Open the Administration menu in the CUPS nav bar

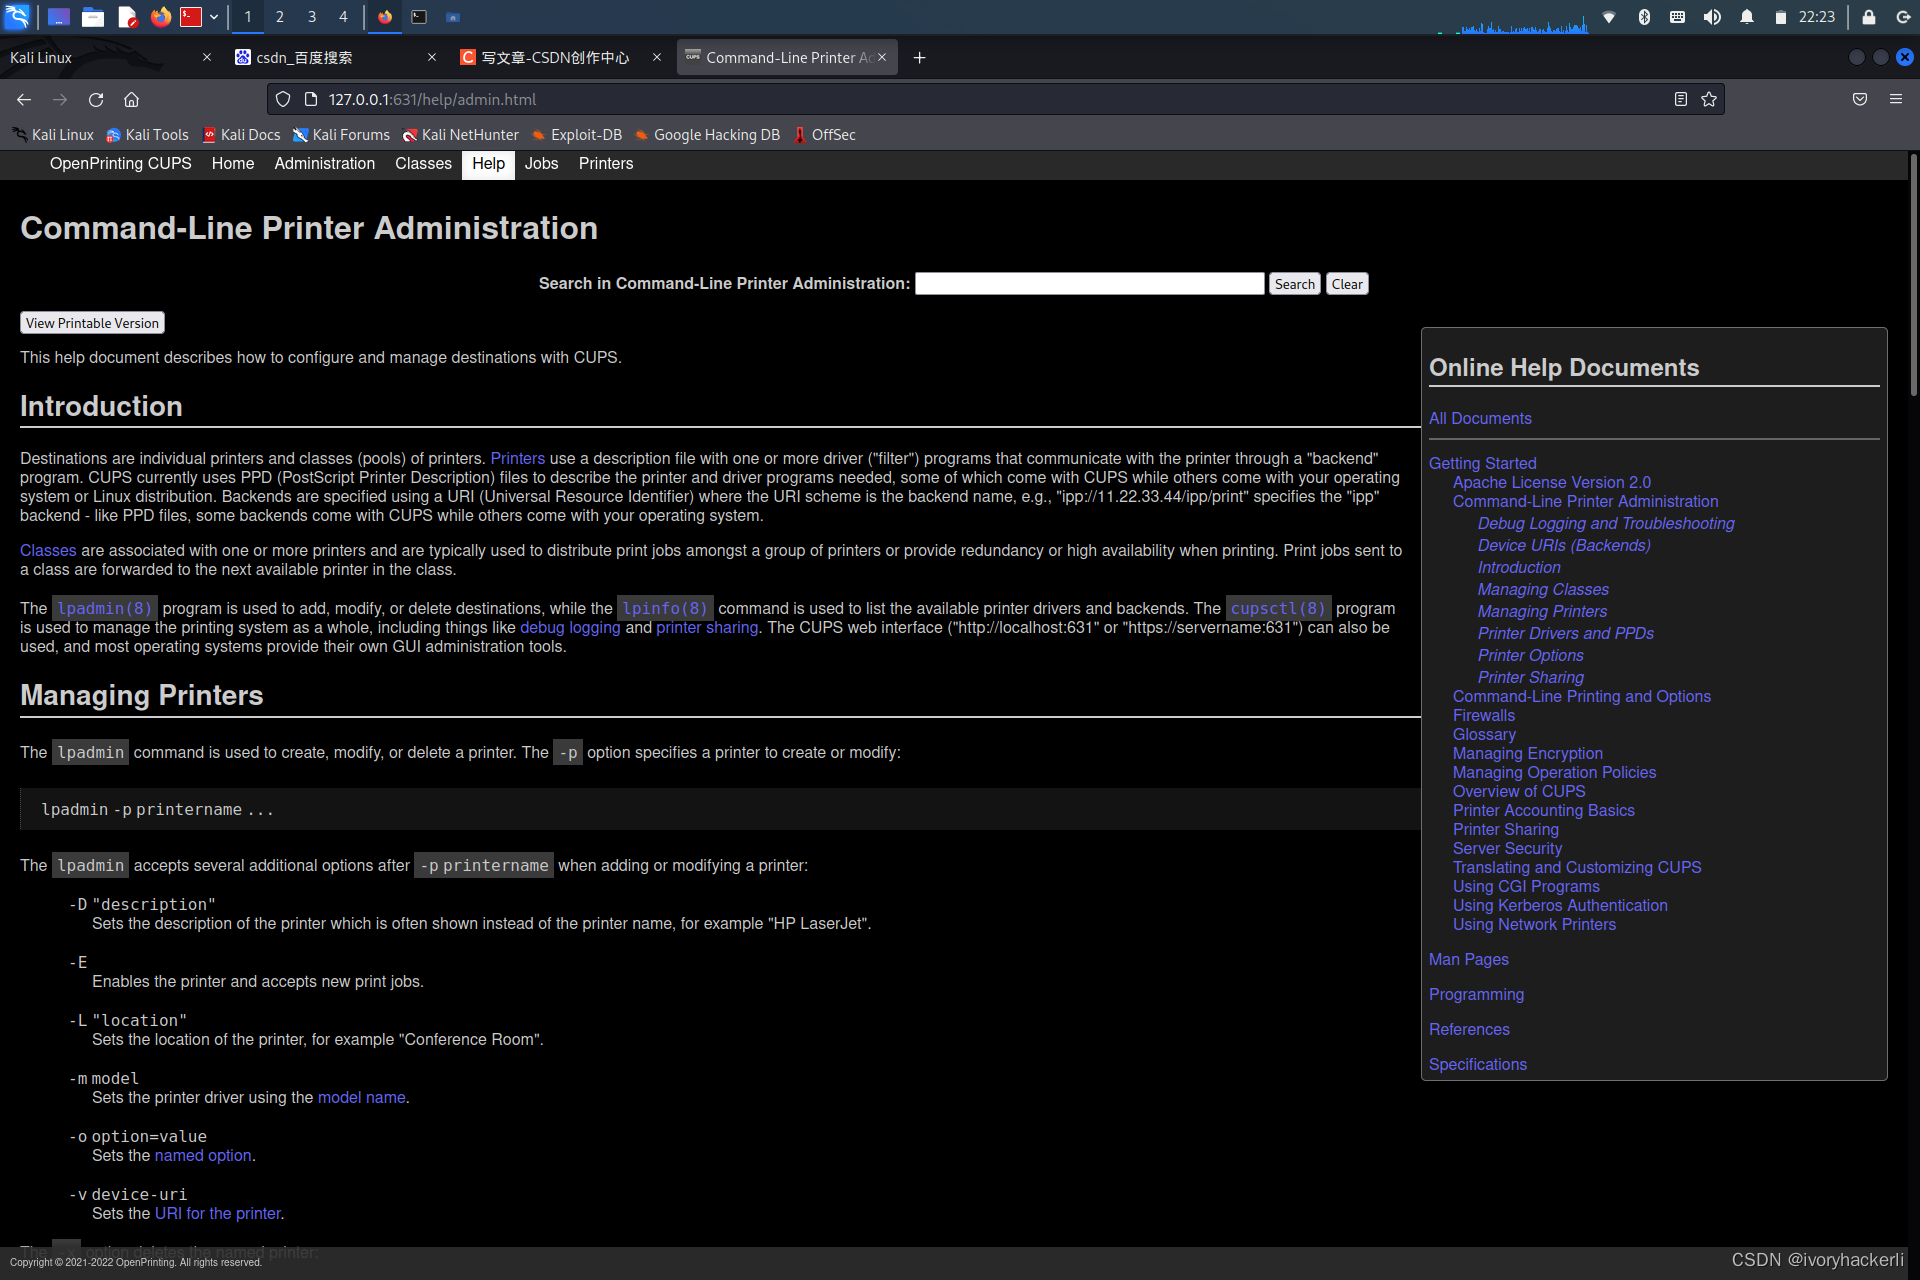coord(324,163)
